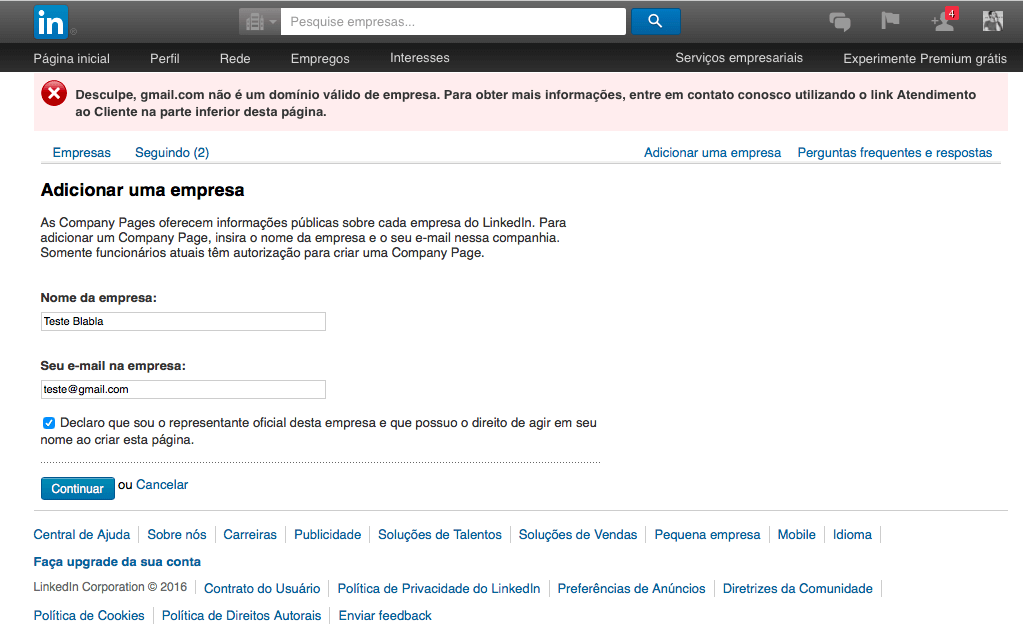Viewport: 1023px width, 639px height.
Task: Click the Nome da empresa field
Action: pos(183,321)
